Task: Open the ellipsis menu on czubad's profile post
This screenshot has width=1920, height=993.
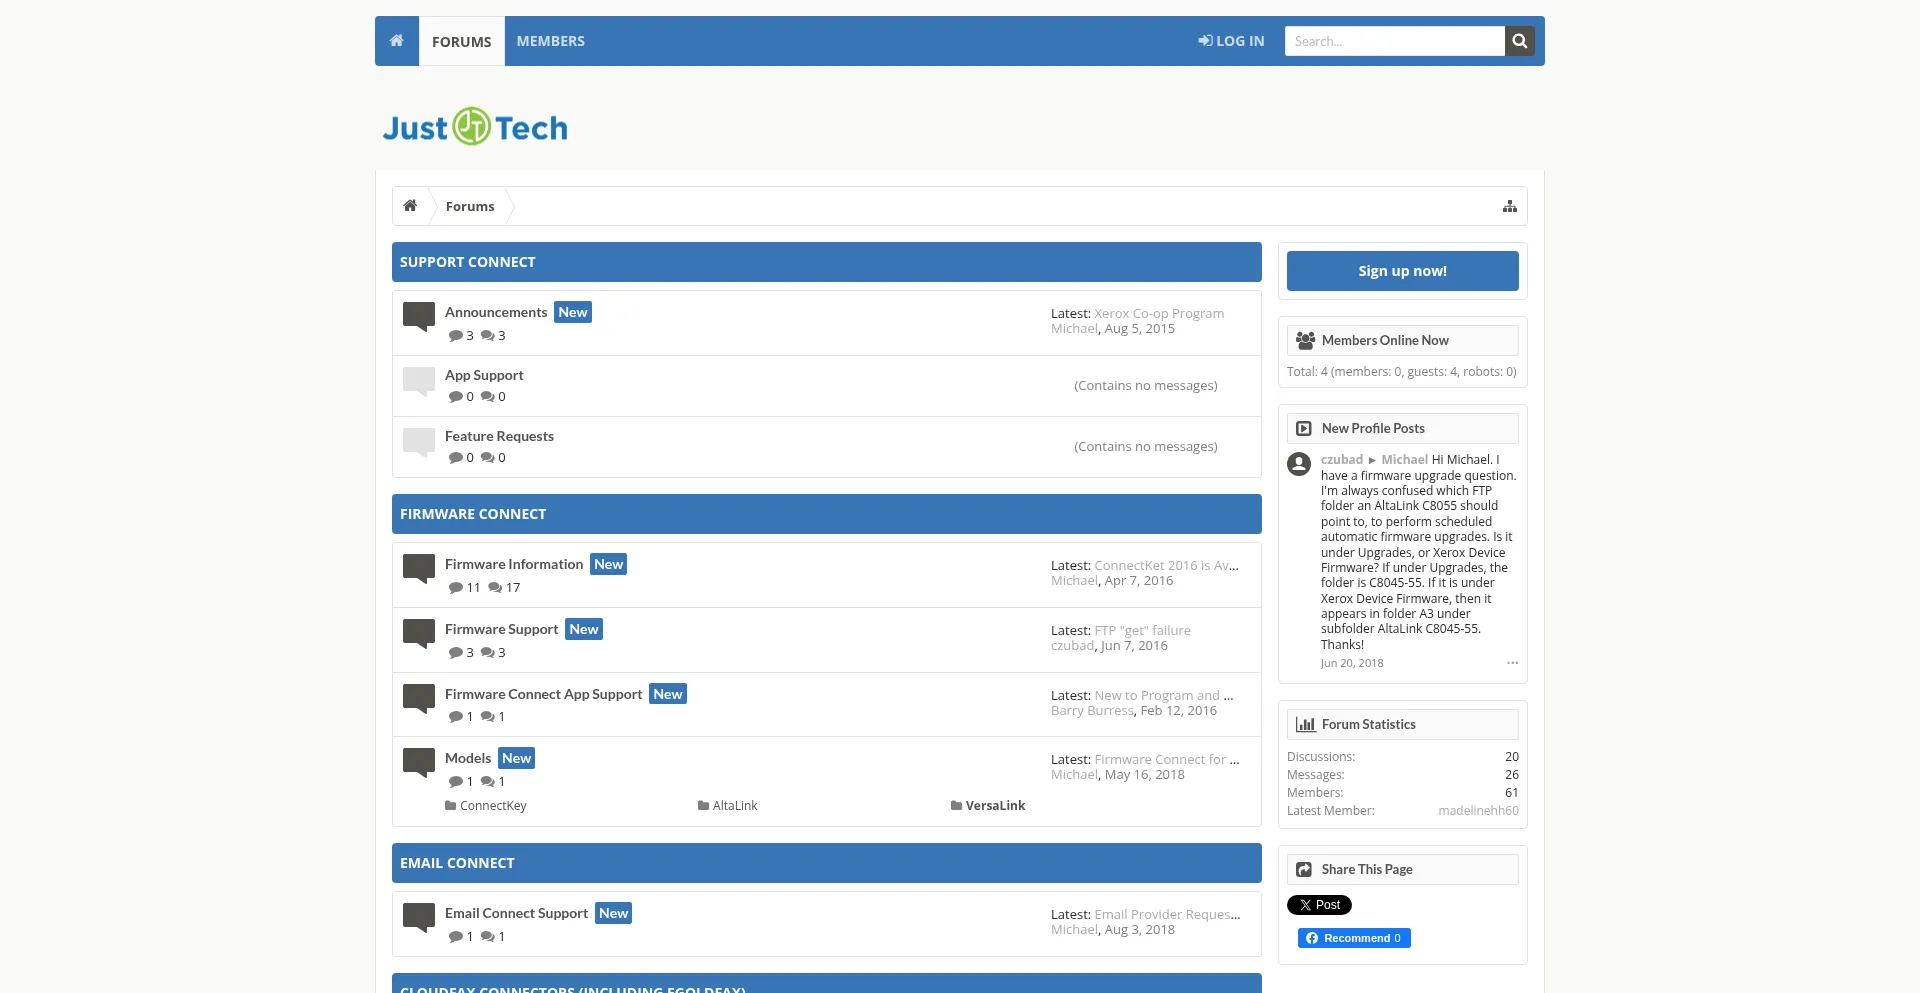Action: pos(1512,663)
